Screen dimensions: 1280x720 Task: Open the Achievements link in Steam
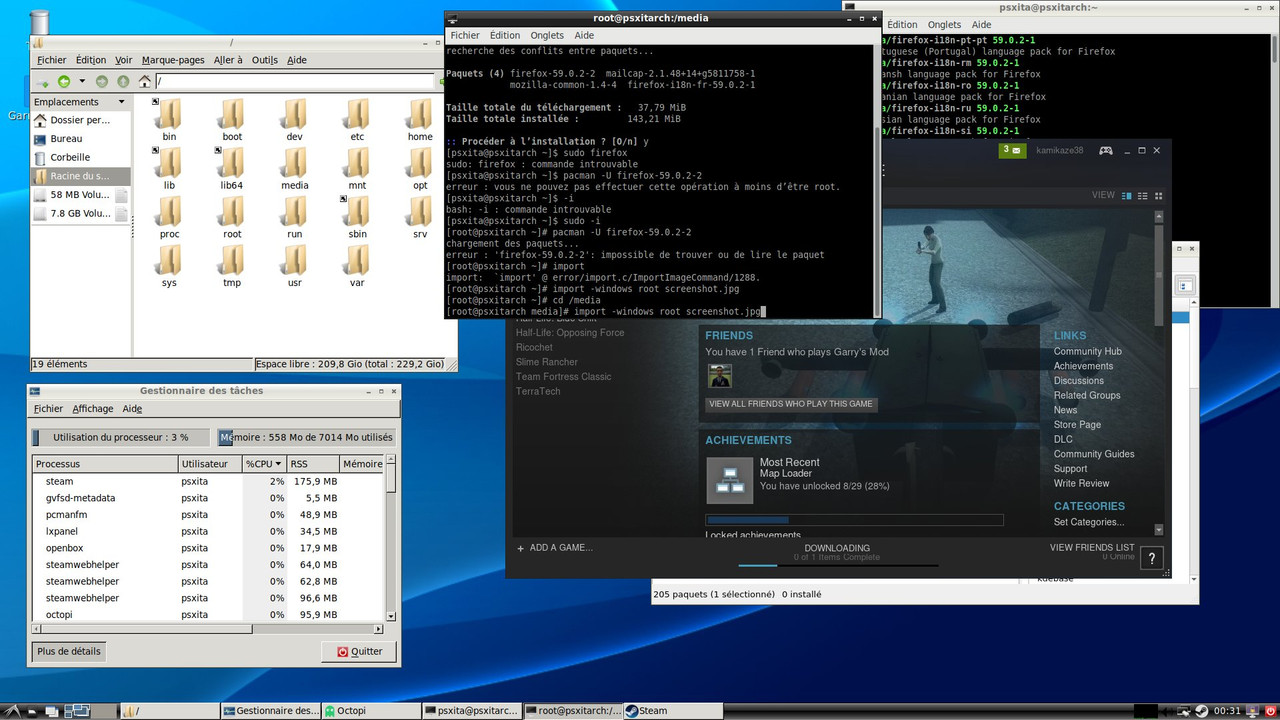pyautogui.click(x=1083, y=366)
